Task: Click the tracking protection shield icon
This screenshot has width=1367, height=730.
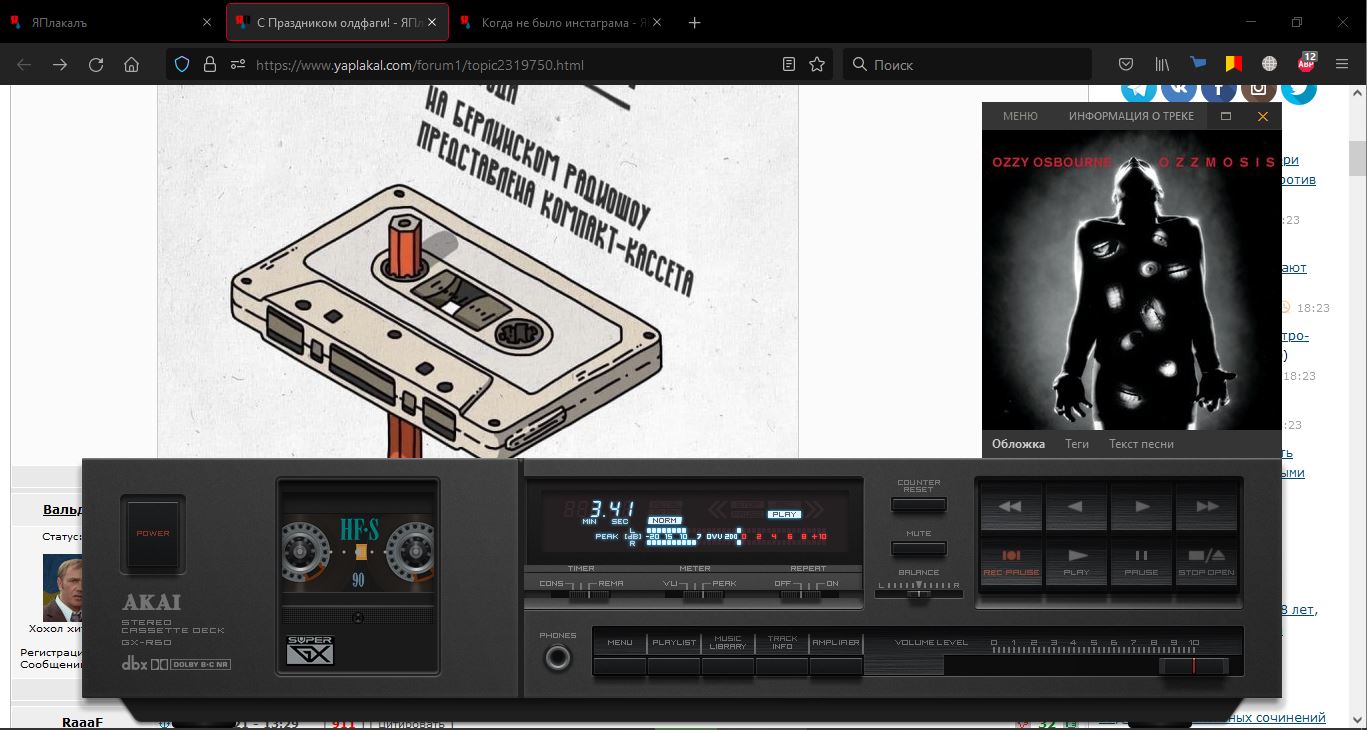Action: coord(182,64)
